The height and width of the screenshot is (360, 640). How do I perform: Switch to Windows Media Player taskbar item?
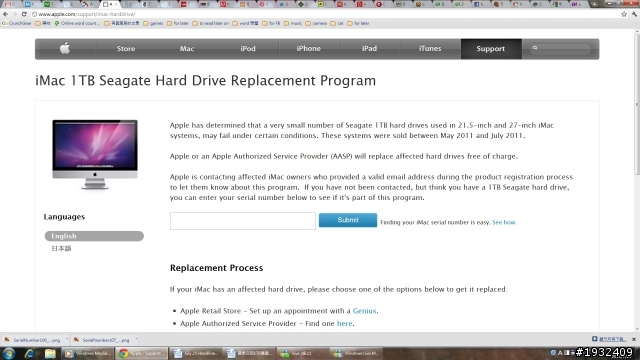87,353
